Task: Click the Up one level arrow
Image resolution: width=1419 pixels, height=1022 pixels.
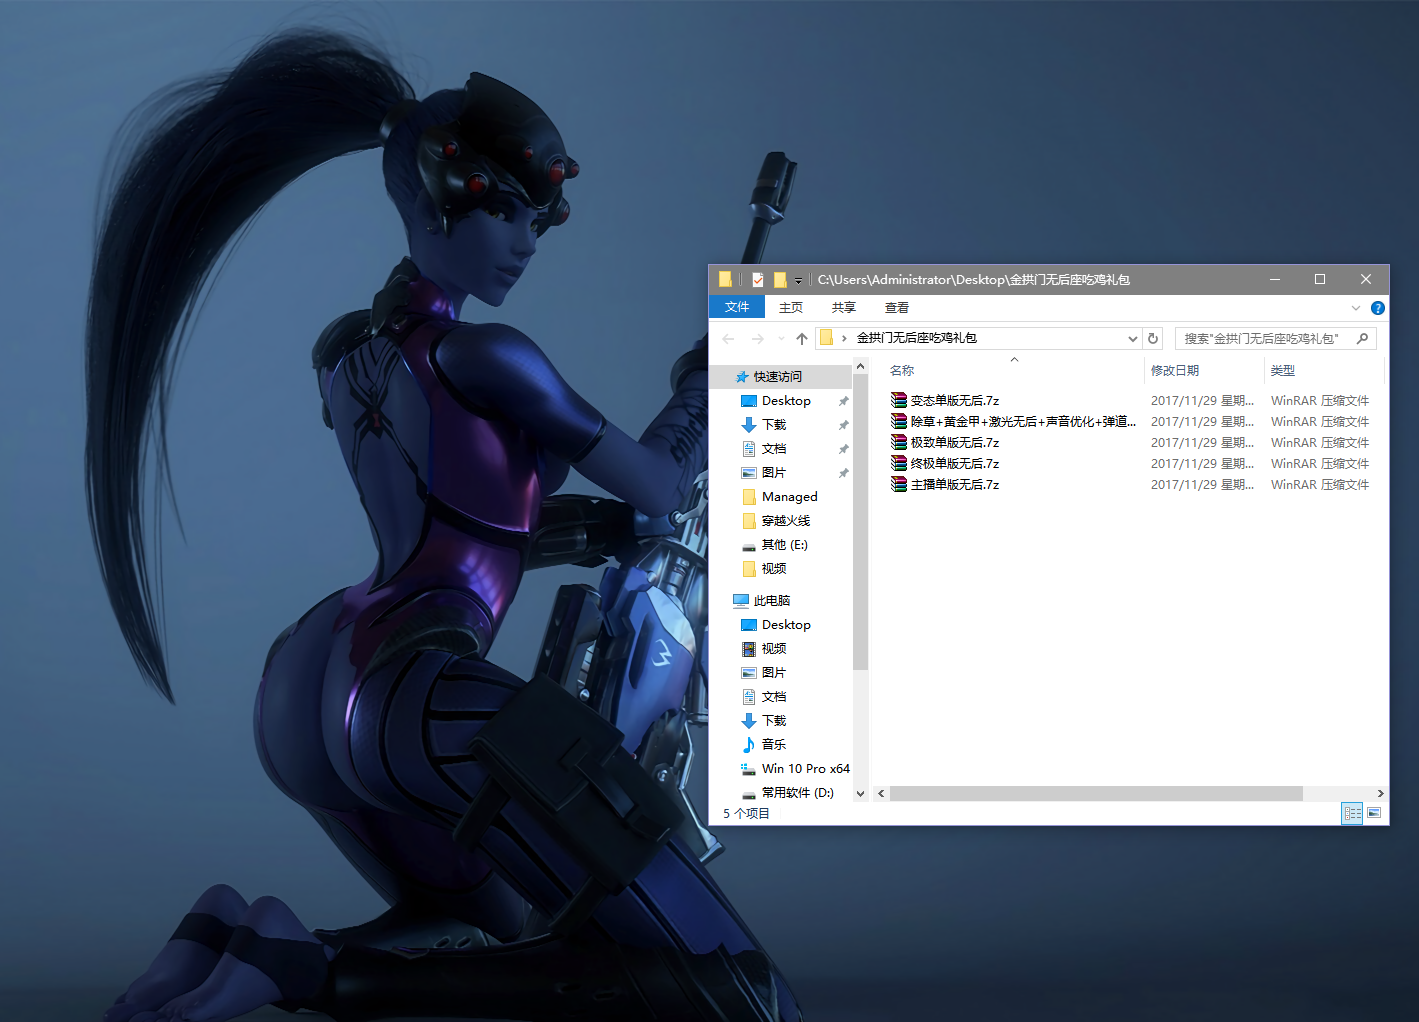Action: click(801, 339)
